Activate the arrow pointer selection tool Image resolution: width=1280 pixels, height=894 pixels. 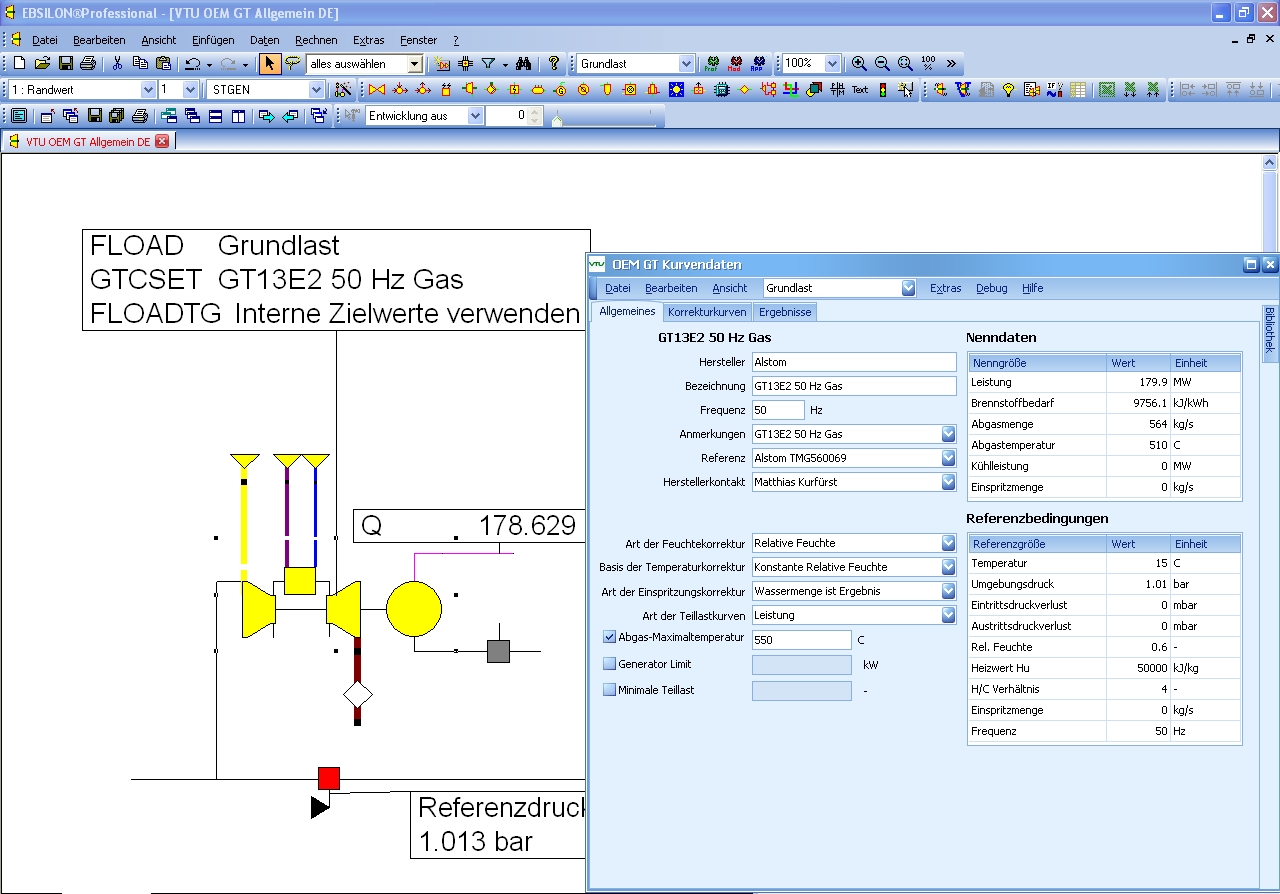coord(270,64)
